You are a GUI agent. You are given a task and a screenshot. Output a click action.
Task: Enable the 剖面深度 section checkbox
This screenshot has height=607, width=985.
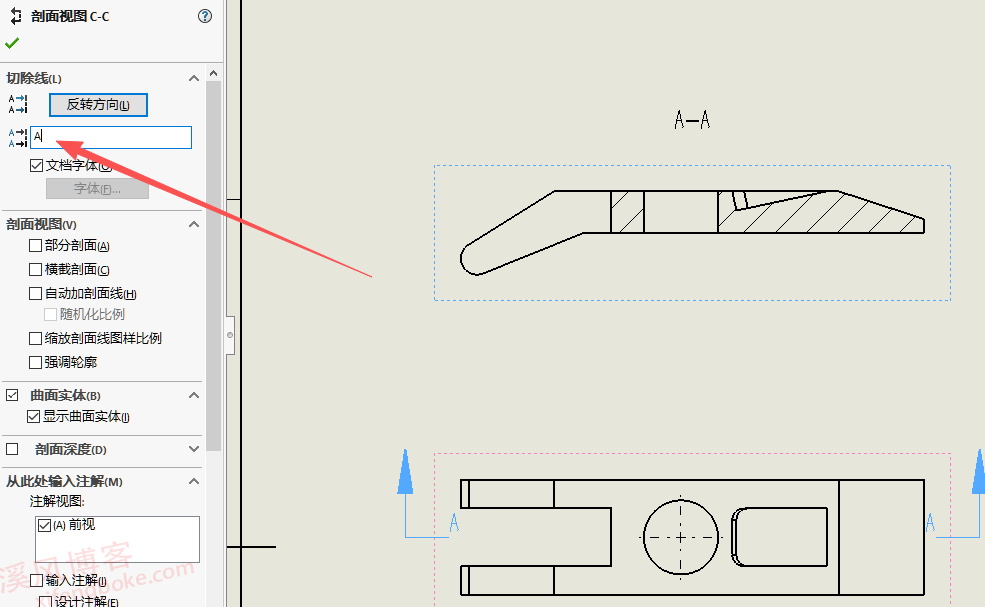pos(12,449)
